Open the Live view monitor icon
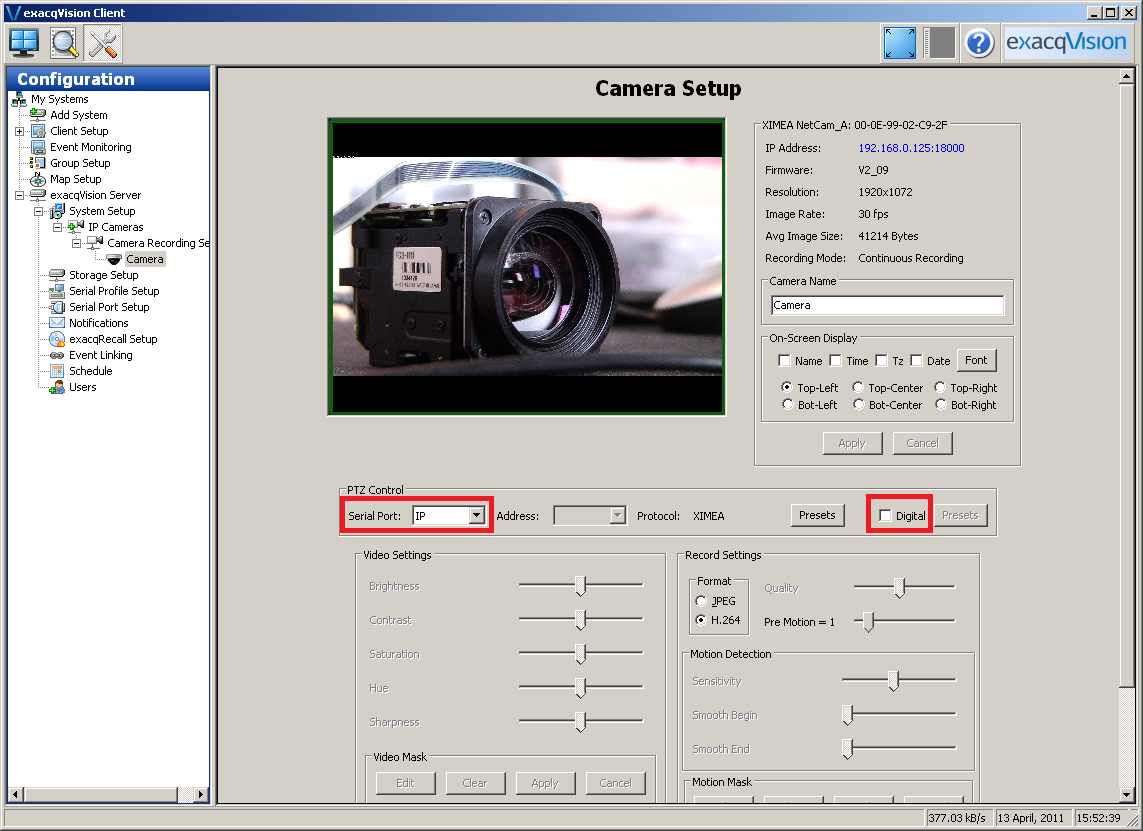Screen dimensions: 1143x831 [x=24, y=43]
